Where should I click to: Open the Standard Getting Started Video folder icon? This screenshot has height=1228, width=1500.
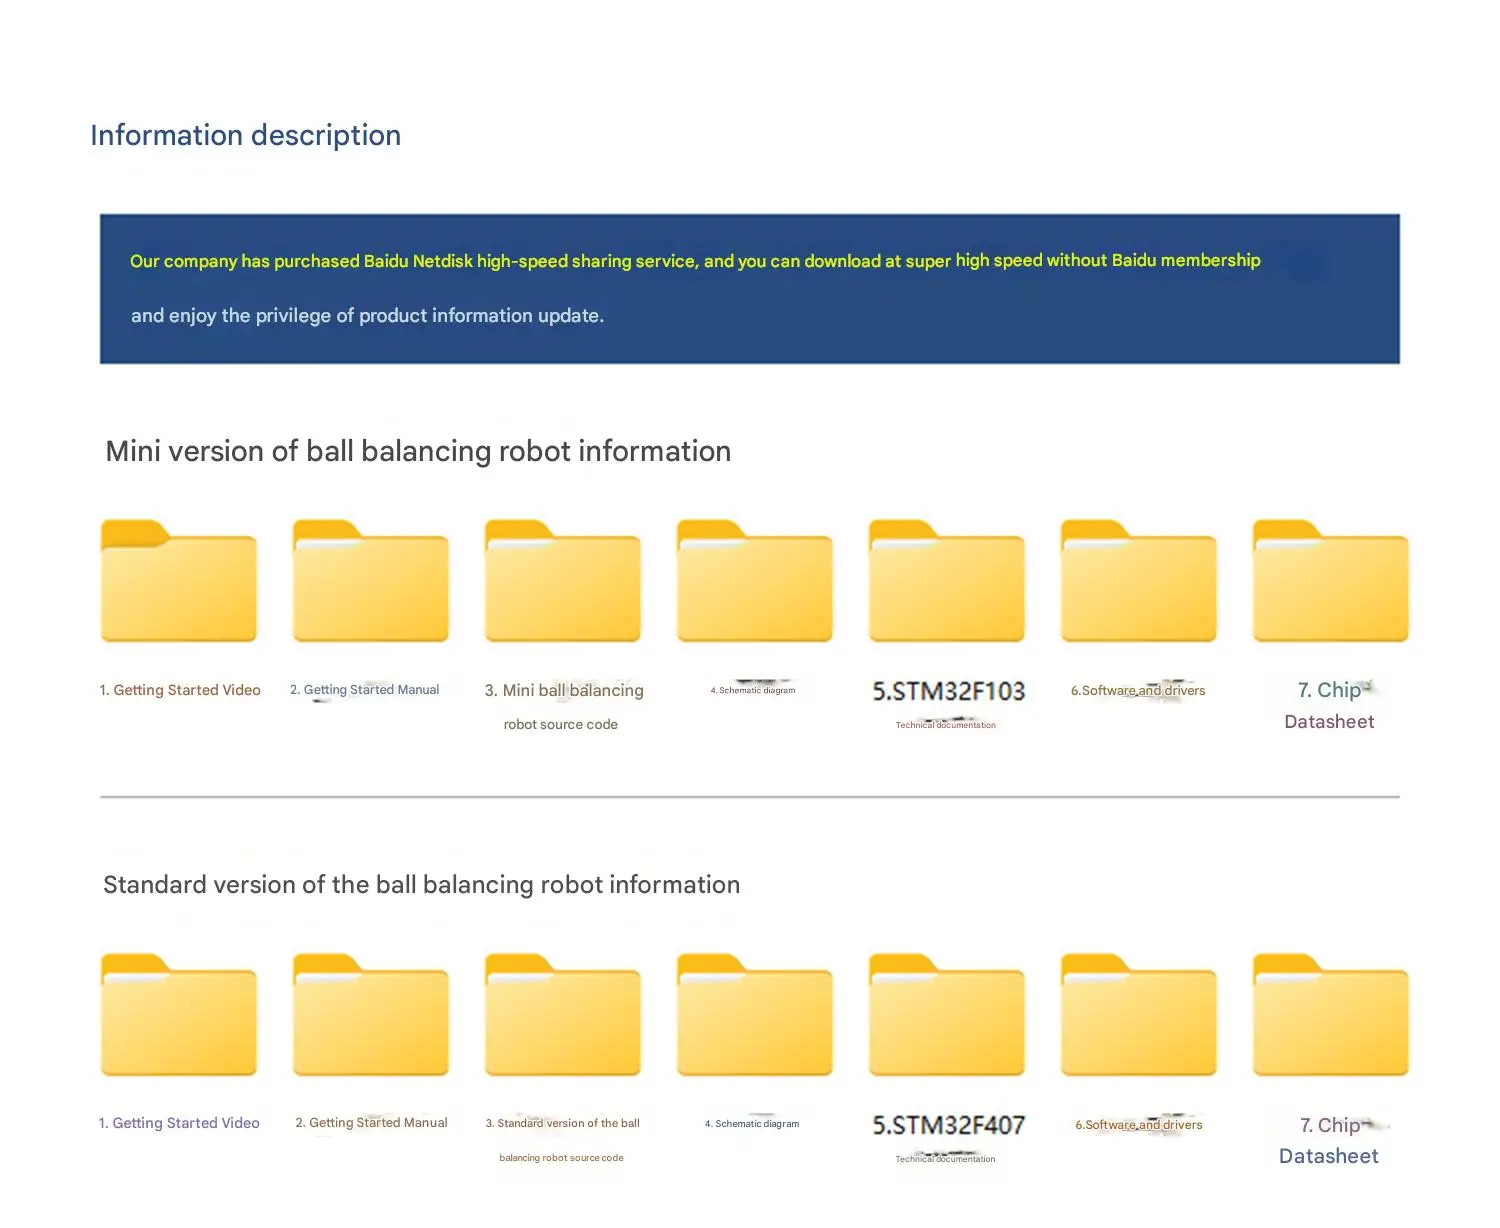pos(179,1015)
